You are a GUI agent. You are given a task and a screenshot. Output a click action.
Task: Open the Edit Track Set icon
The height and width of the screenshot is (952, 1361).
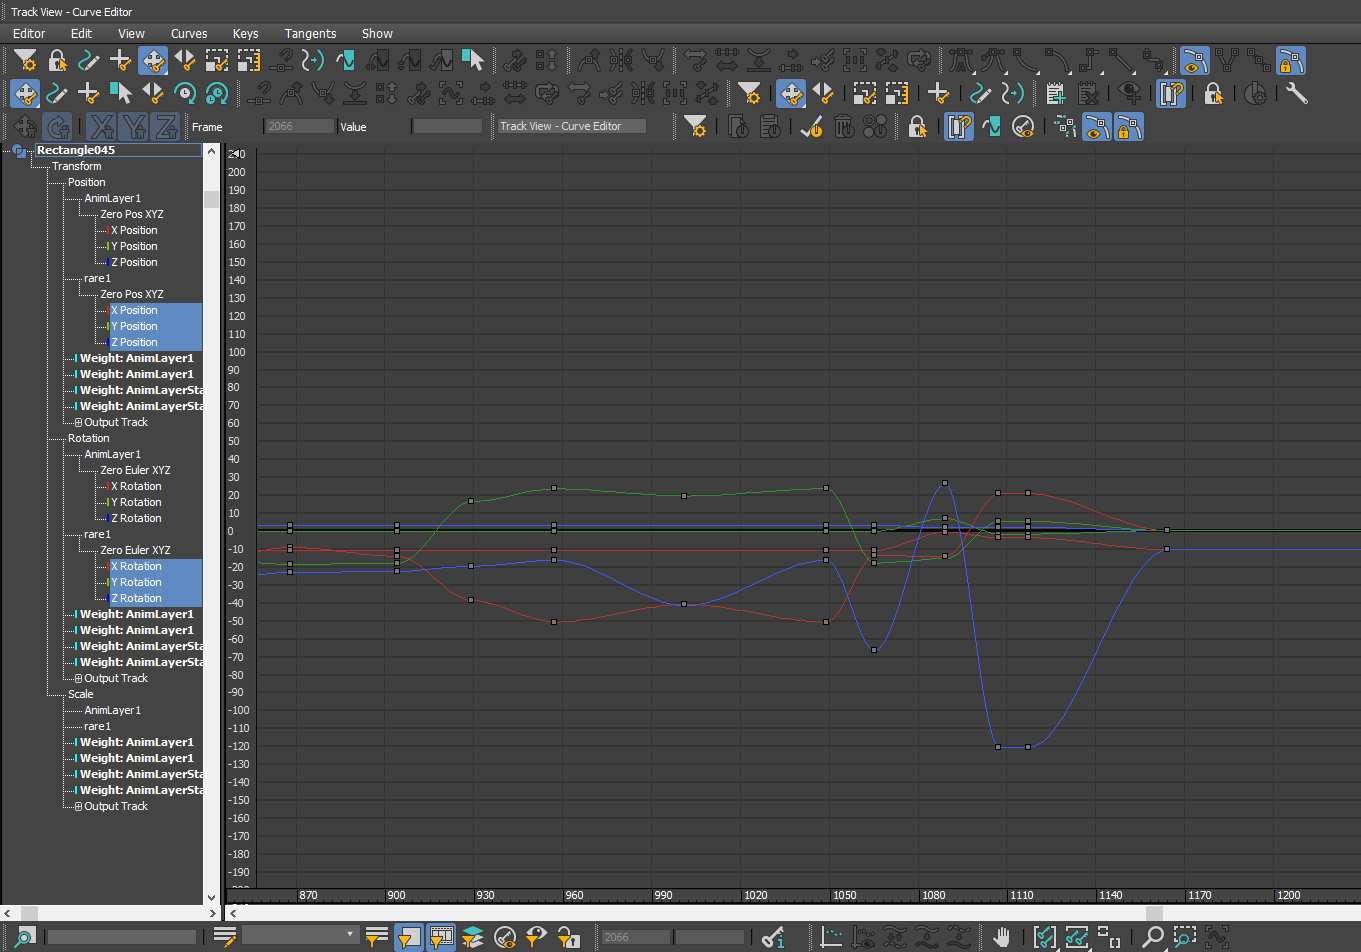[x=225, y=937]
